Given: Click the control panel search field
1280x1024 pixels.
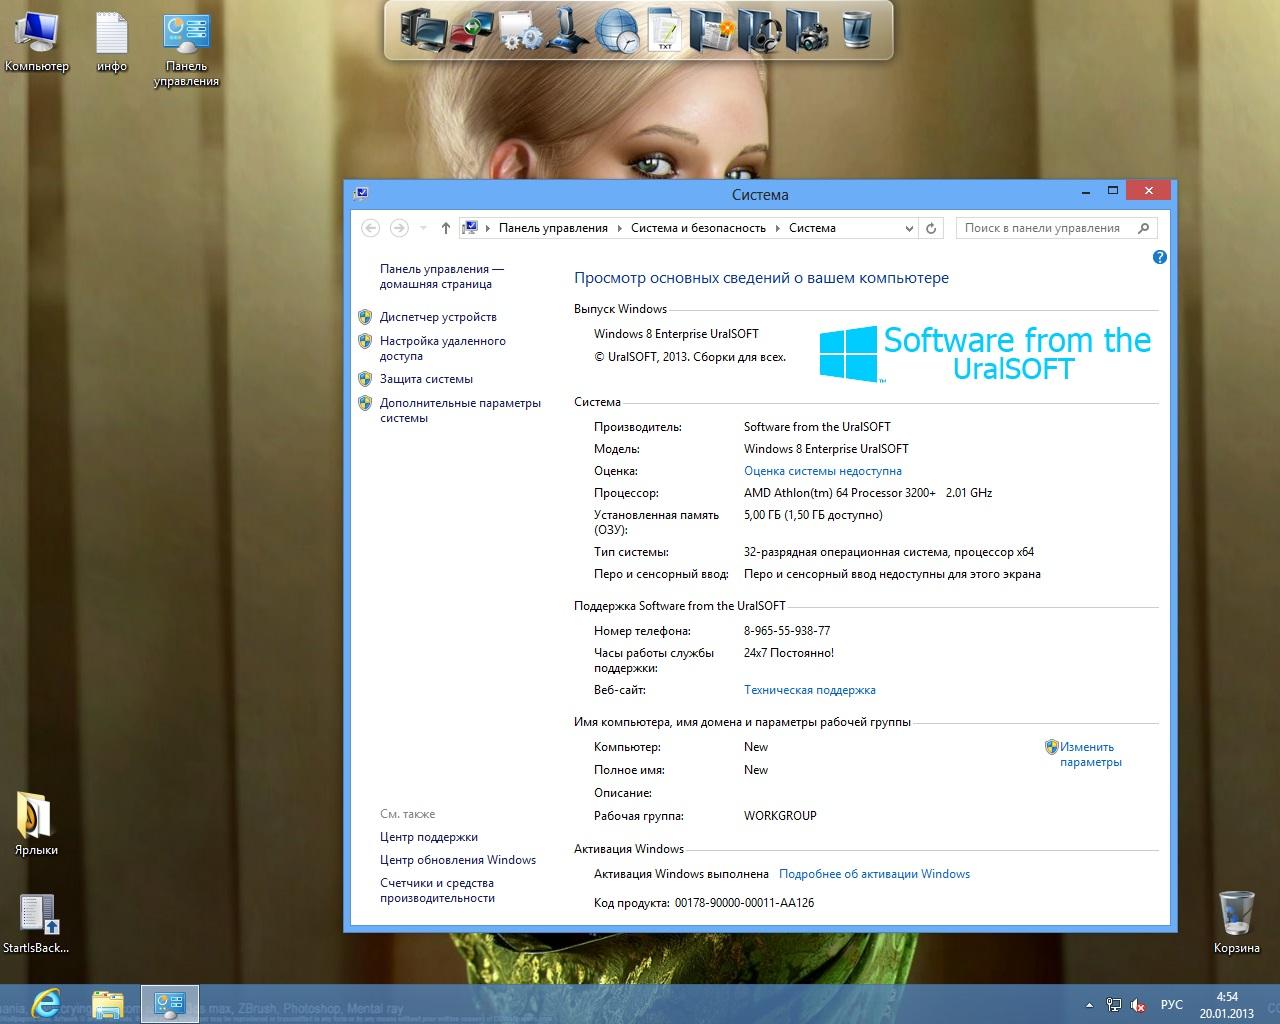Looking at the screenshot, I should tap(1045, 228).
